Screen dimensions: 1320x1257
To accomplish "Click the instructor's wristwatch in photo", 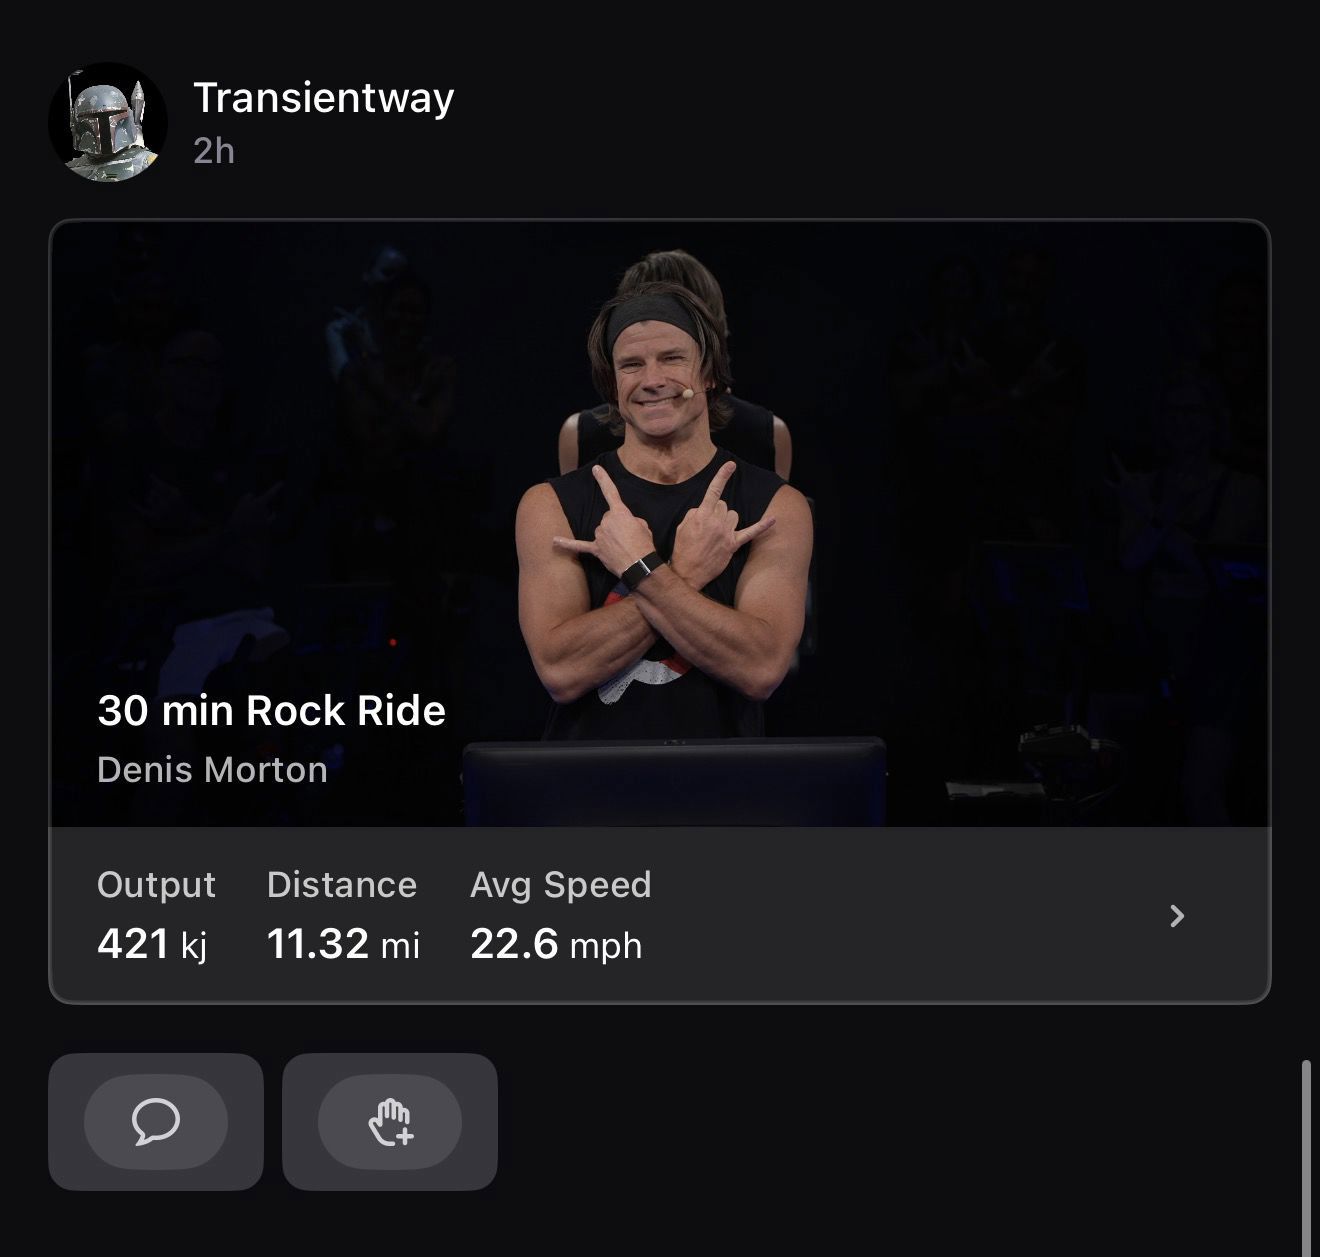I will click(641, 572).
